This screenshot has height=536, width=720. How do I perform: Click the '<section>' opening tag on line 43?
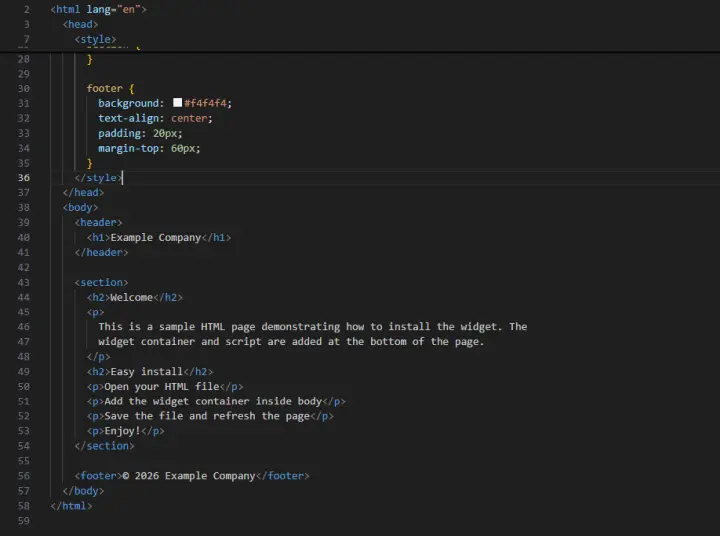coord(101,282)
